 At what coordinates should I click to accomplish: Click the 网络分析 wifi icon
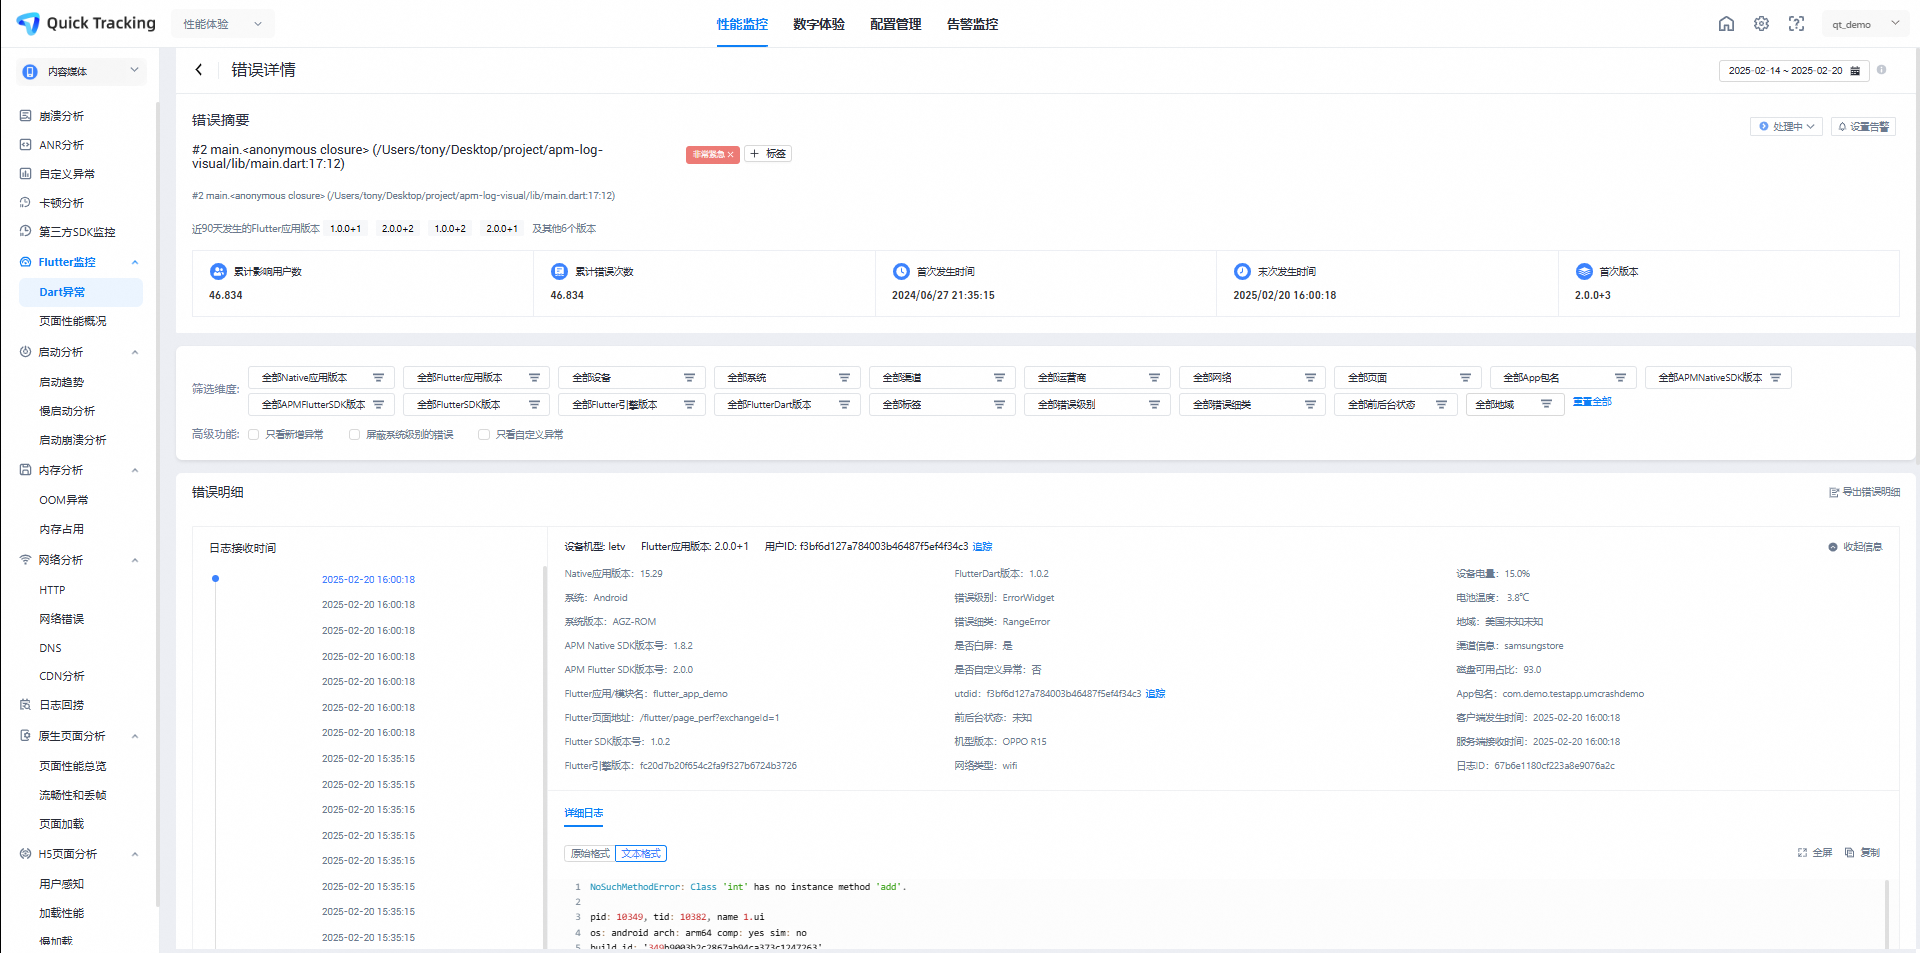[x=26, y=560]
